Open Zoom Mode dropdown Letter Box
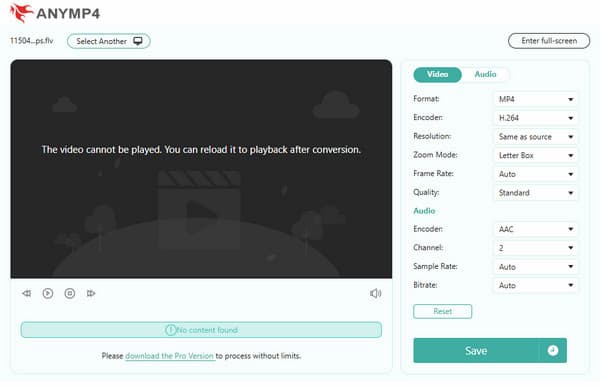600x387 pixels. [535, 155]
